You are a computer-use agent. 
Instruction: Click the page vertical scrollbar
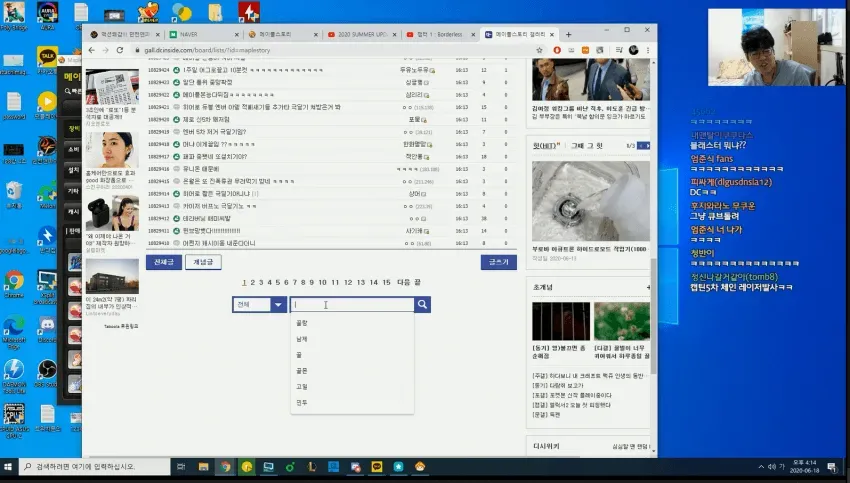pos(653,315)
